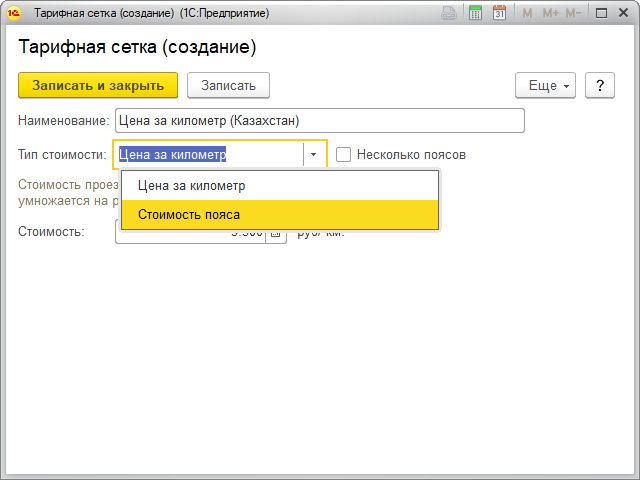Expand the Еще menu button
Screen dimensions: 640x480
pos(546,86)
